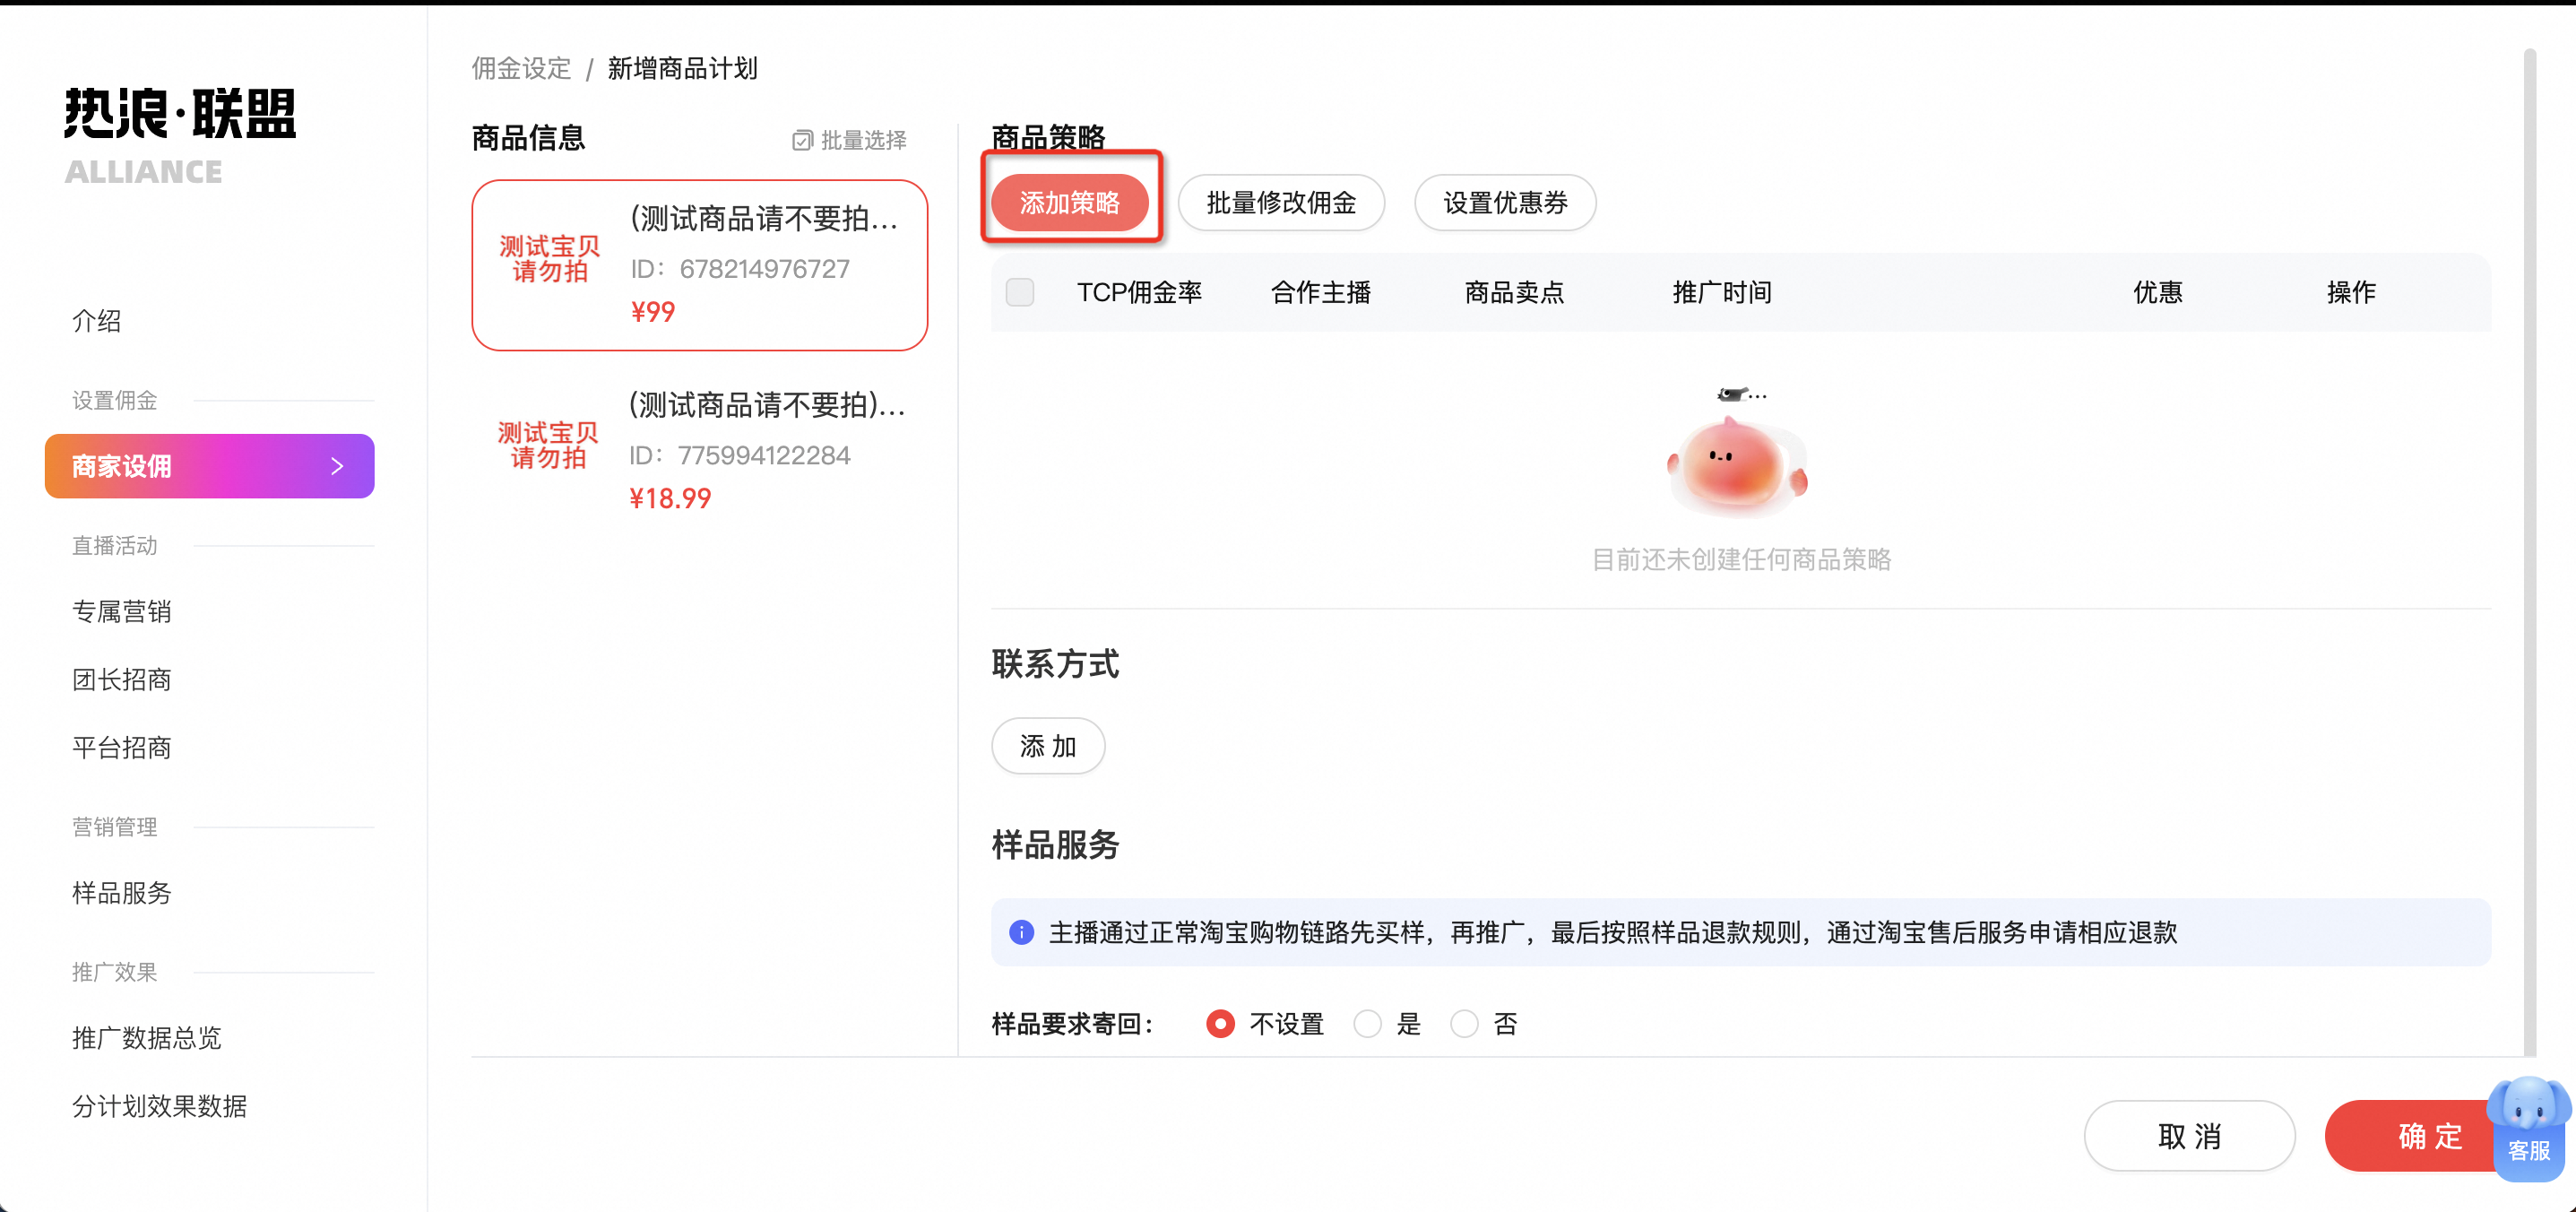Click the ¥18.99 price
Viewport: 2576px width, 1212px height.
click(x=670, y=498)
